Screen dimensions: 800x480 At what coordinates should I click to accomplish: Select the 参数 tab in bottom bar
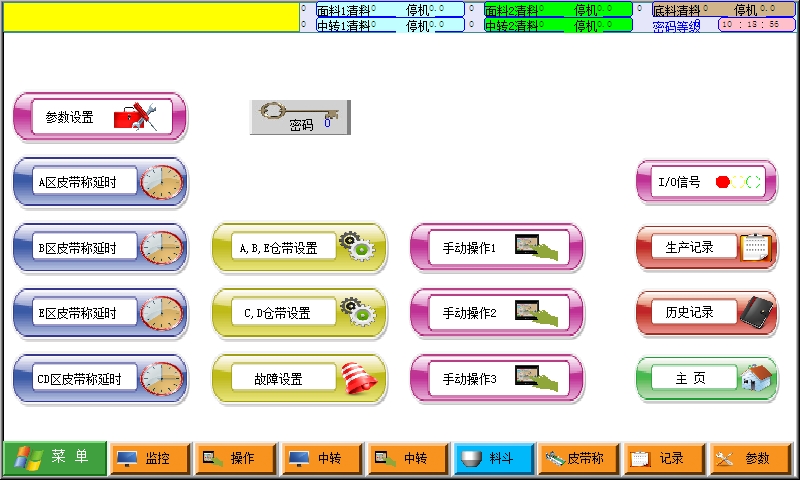(x=750, y=458)
